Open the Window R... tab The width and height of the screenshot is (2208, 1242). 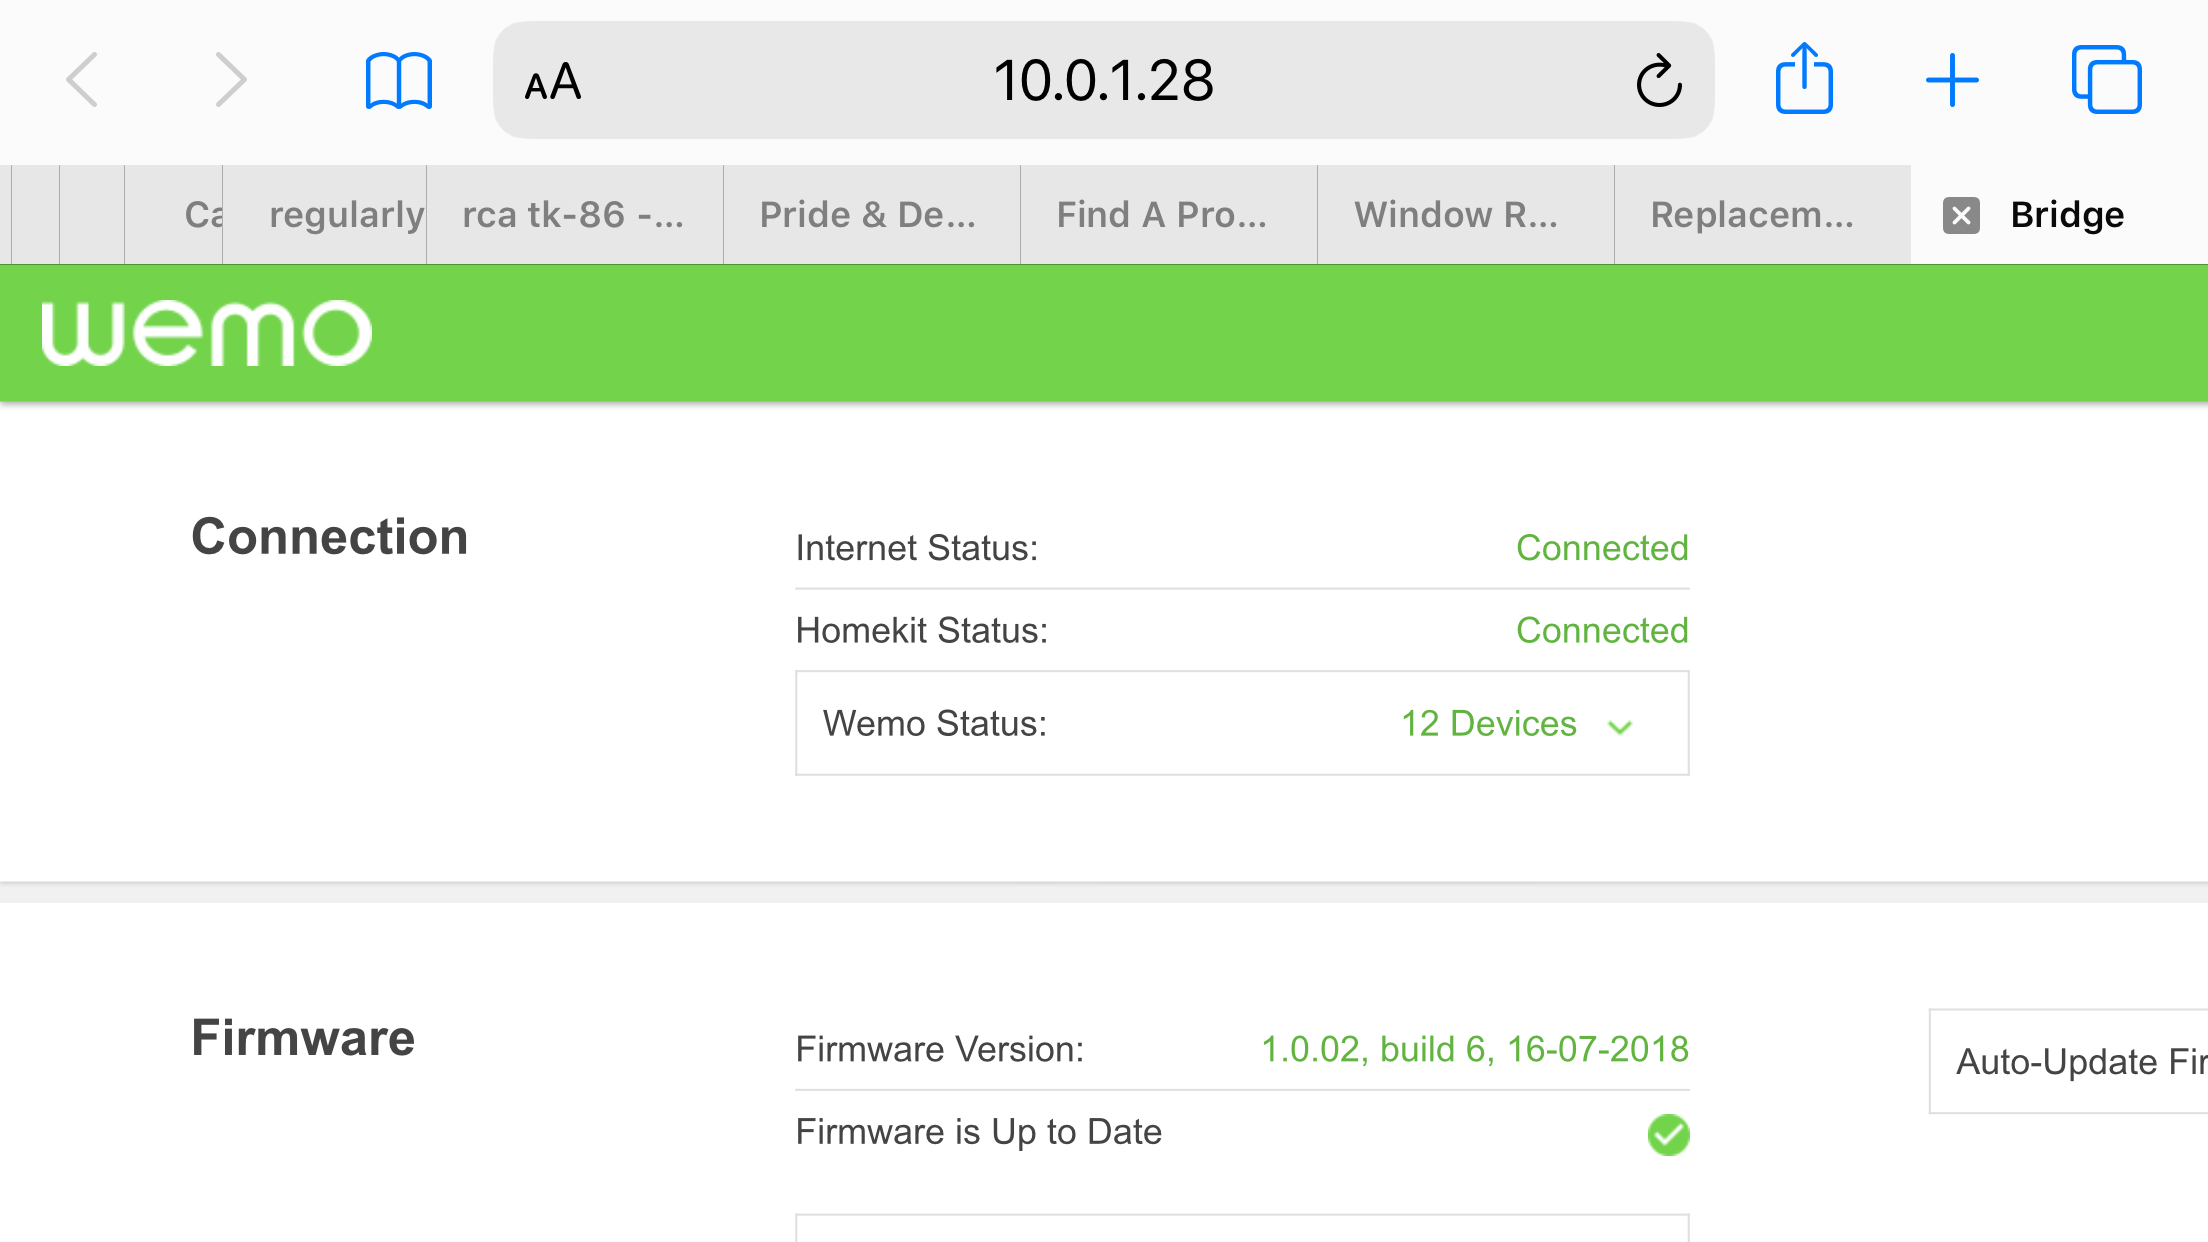point(1456,215)
